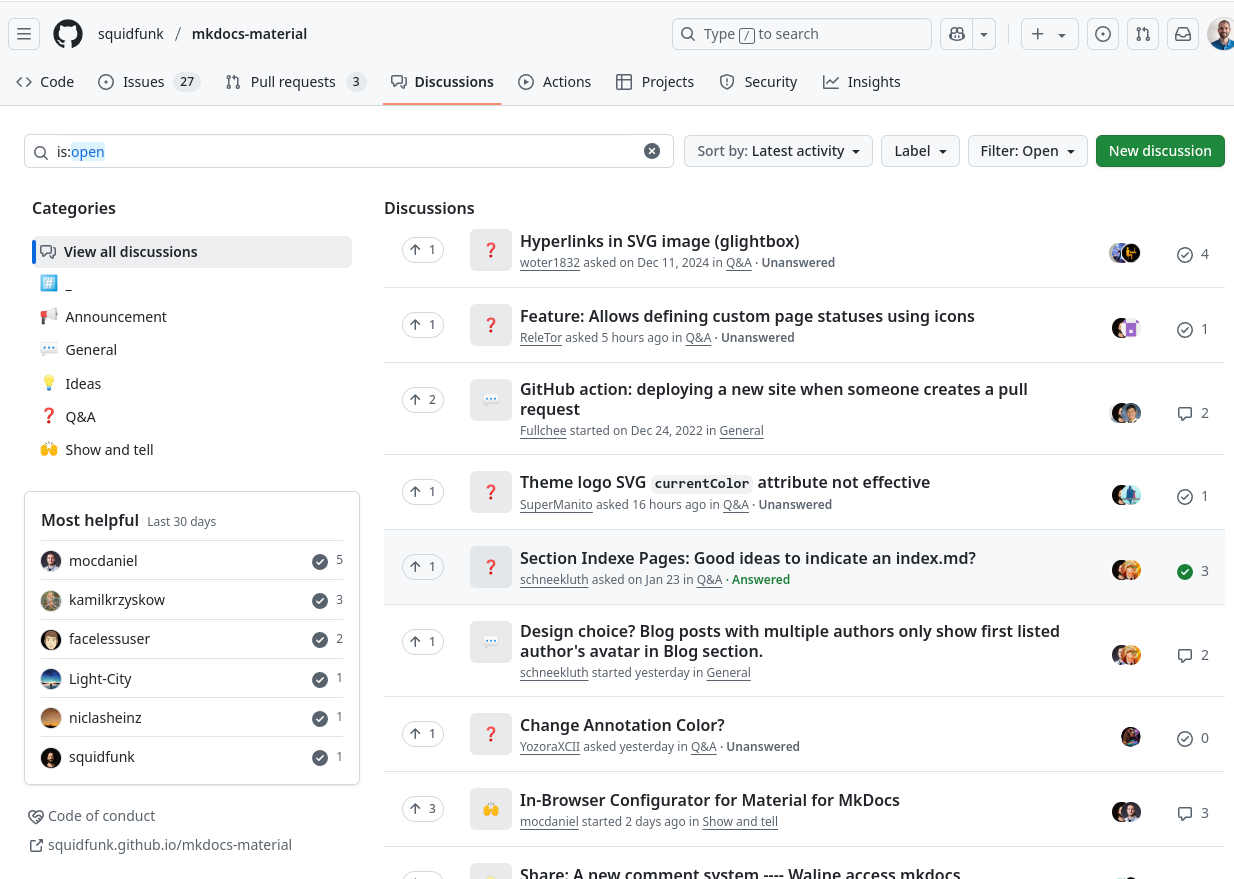Screen dimensions: 1234x879
Task: Upvote Blog posts multiple authors discussion
Action: [x=423, y=642]
